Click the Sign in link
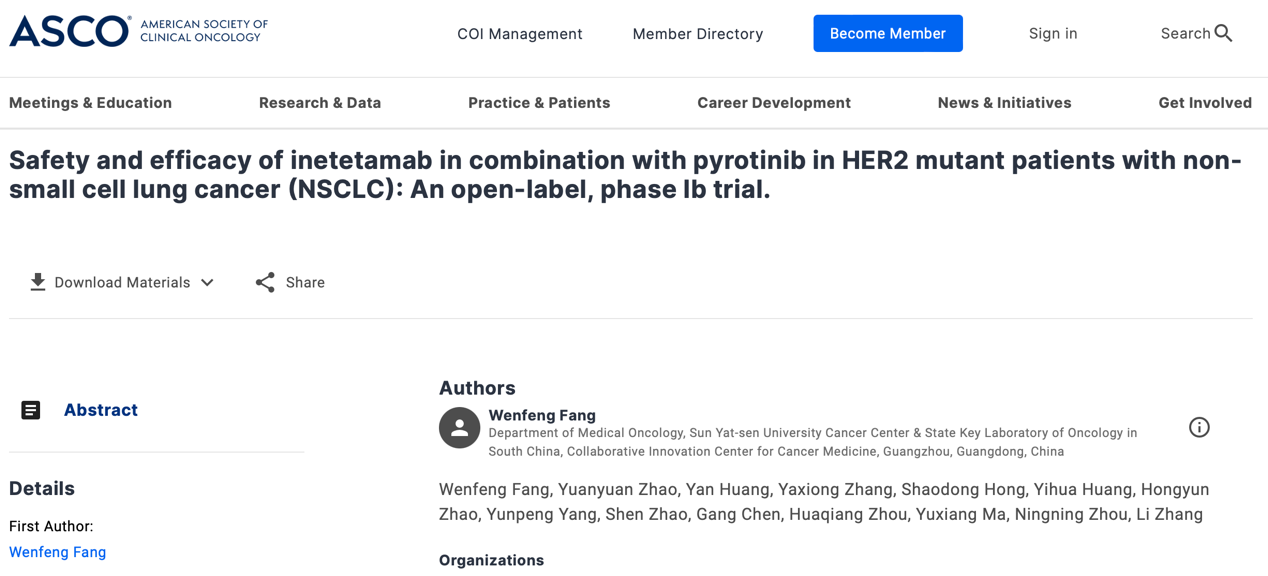Viewport: 1268px width, 576px height. 1053,34
